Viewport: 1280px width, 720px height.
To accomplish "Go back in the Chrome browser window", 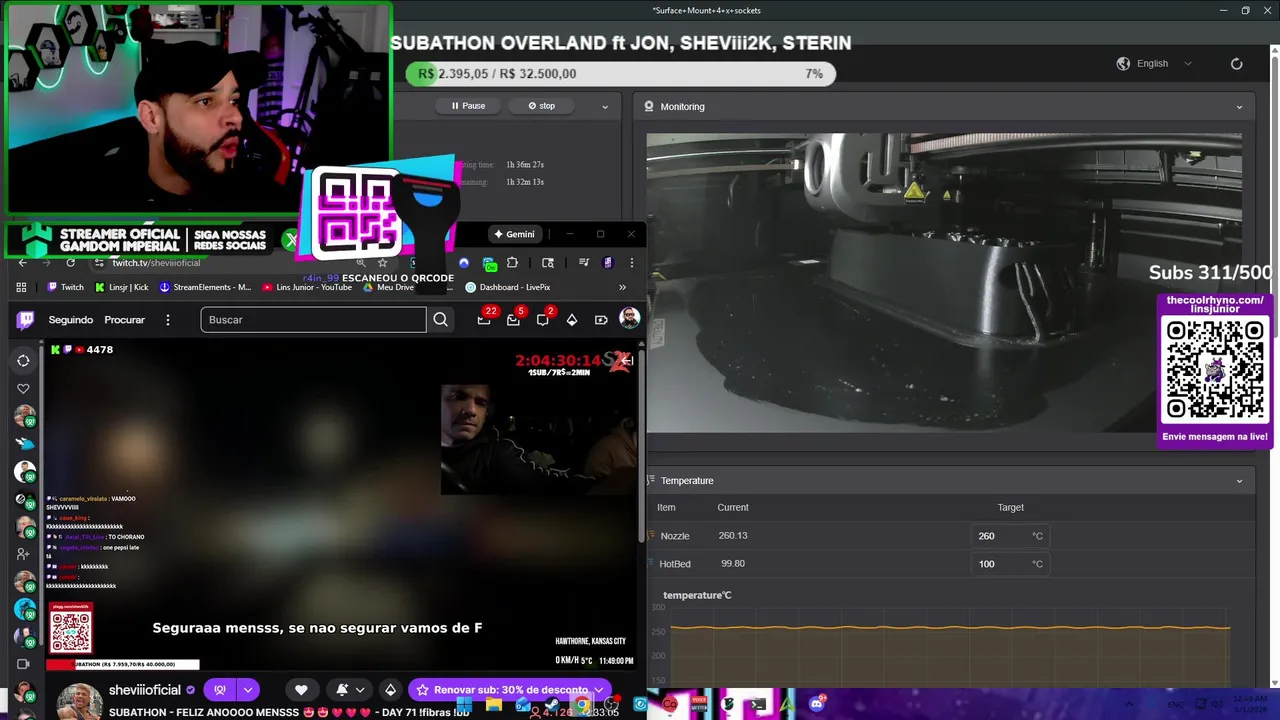I will (x=22, y=262).
